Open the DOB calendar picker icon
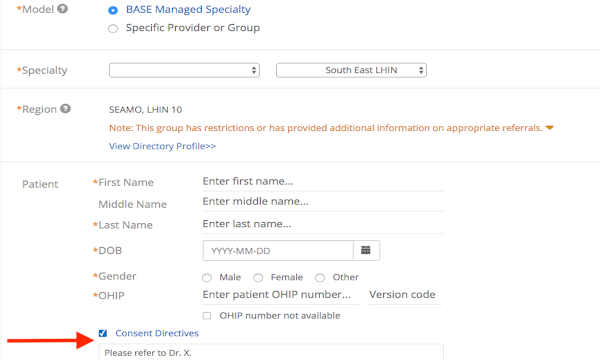The height and width of the screenshot is (360, 600). 366,250
